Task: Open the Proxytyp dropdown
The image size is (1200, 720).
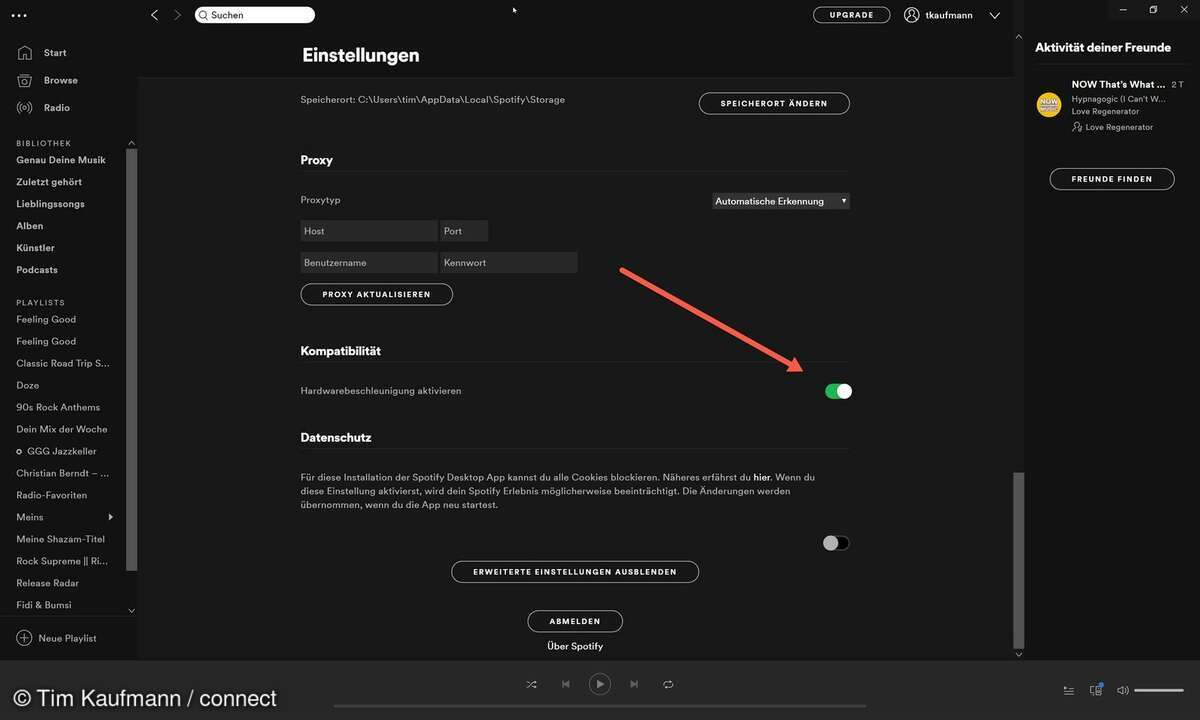Action: [781, 201]
